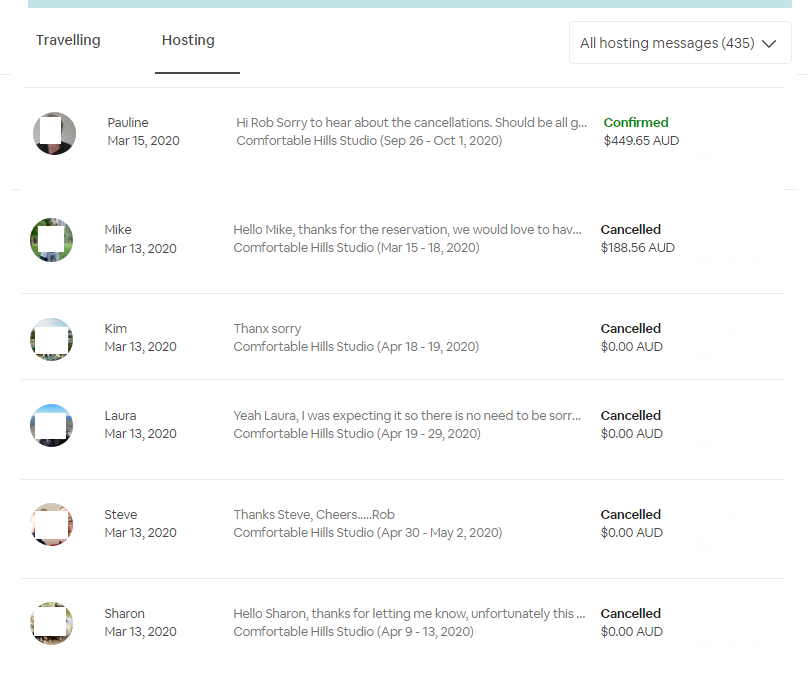Open the 'Hello Sharon' message thread
808x693 pixels.
[409, 614]
